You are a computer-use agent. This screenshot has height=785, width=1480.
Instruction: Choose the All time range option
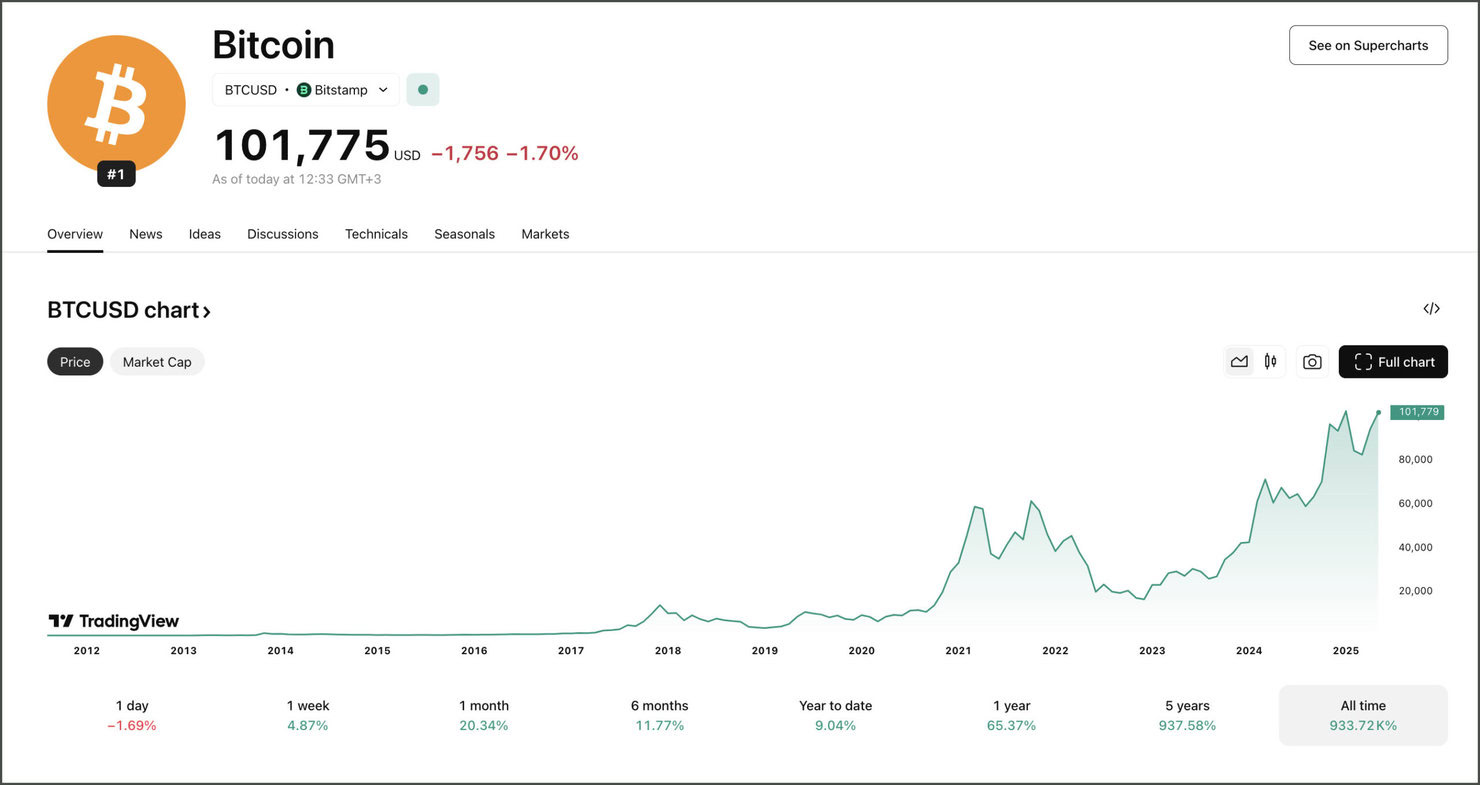pos(1362,715)
